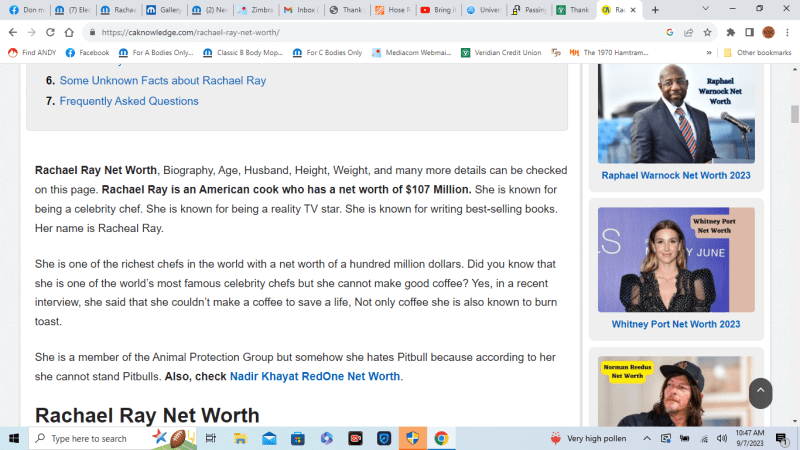The image size is (800, 450).
Task: Open File Explorer from the taskbar
Action: click(x=240, y=438)
